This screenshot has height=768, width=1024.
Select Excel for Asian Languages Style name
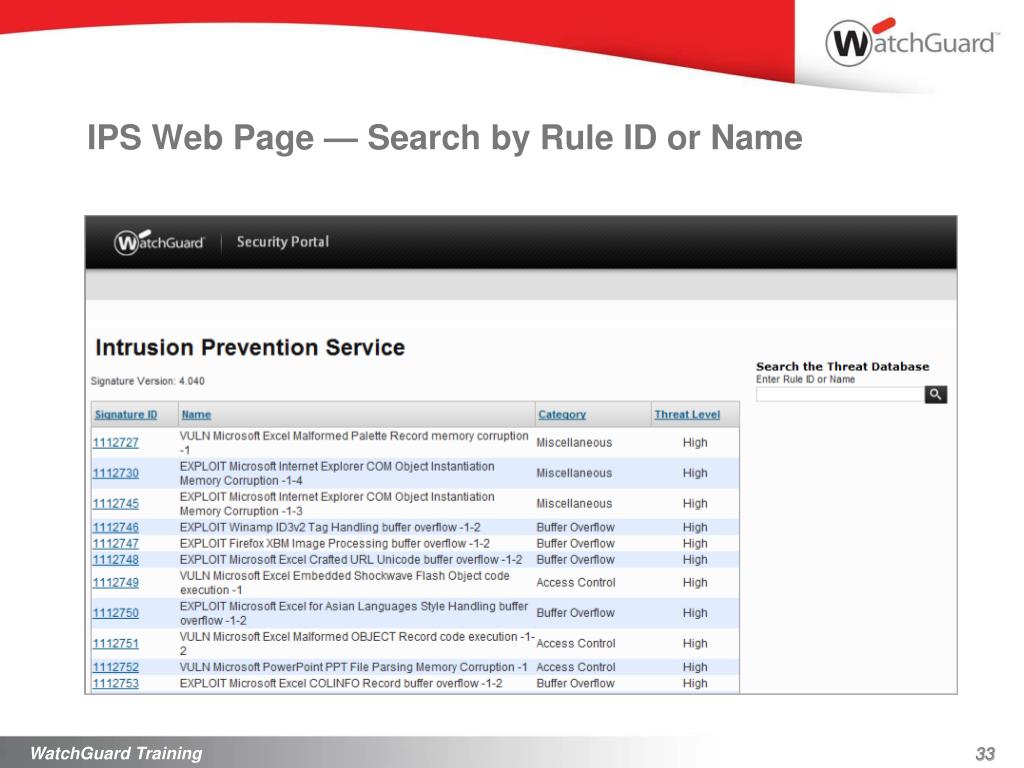click(x=354, y=613)
